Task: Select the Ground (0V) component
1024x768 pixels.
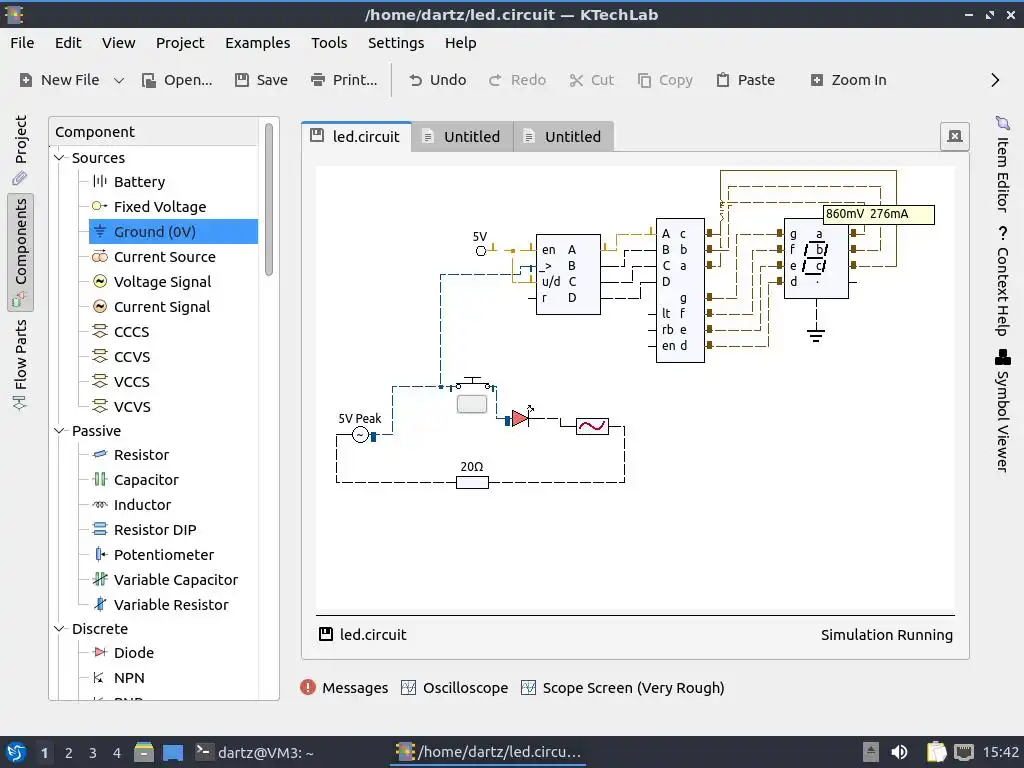Action: [x=173, y=232]
